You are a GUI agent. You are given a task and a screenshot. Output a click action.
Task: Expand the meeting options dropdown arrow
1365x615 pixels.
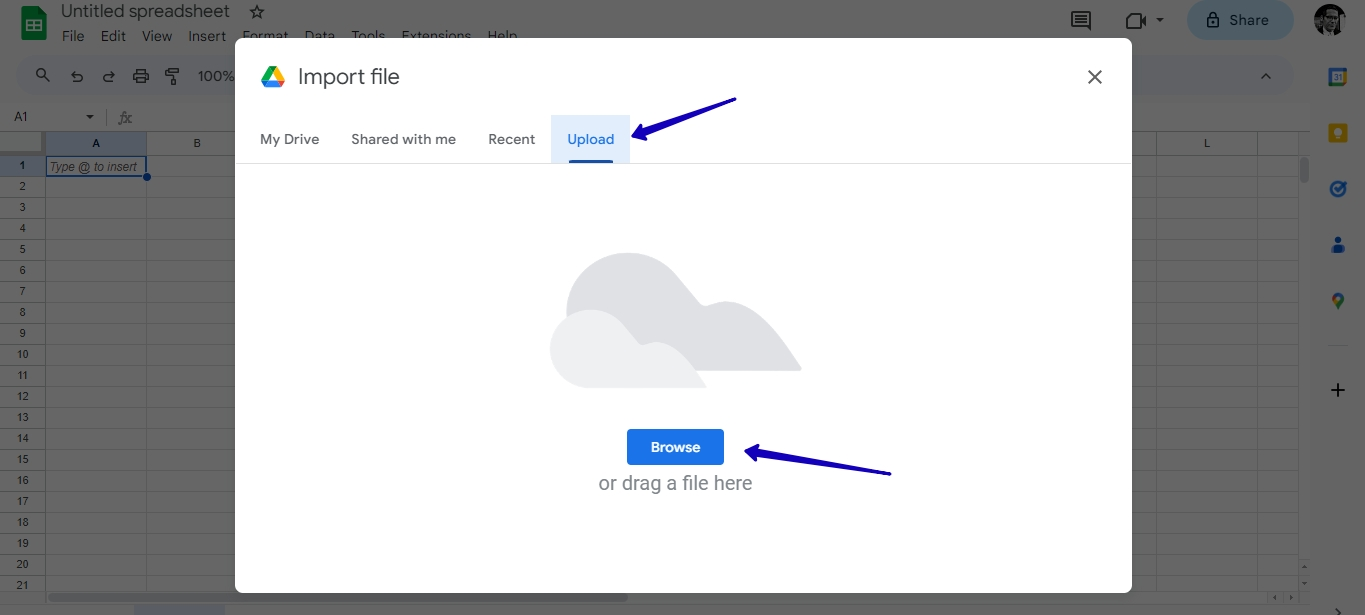(x=1160, y=20)
